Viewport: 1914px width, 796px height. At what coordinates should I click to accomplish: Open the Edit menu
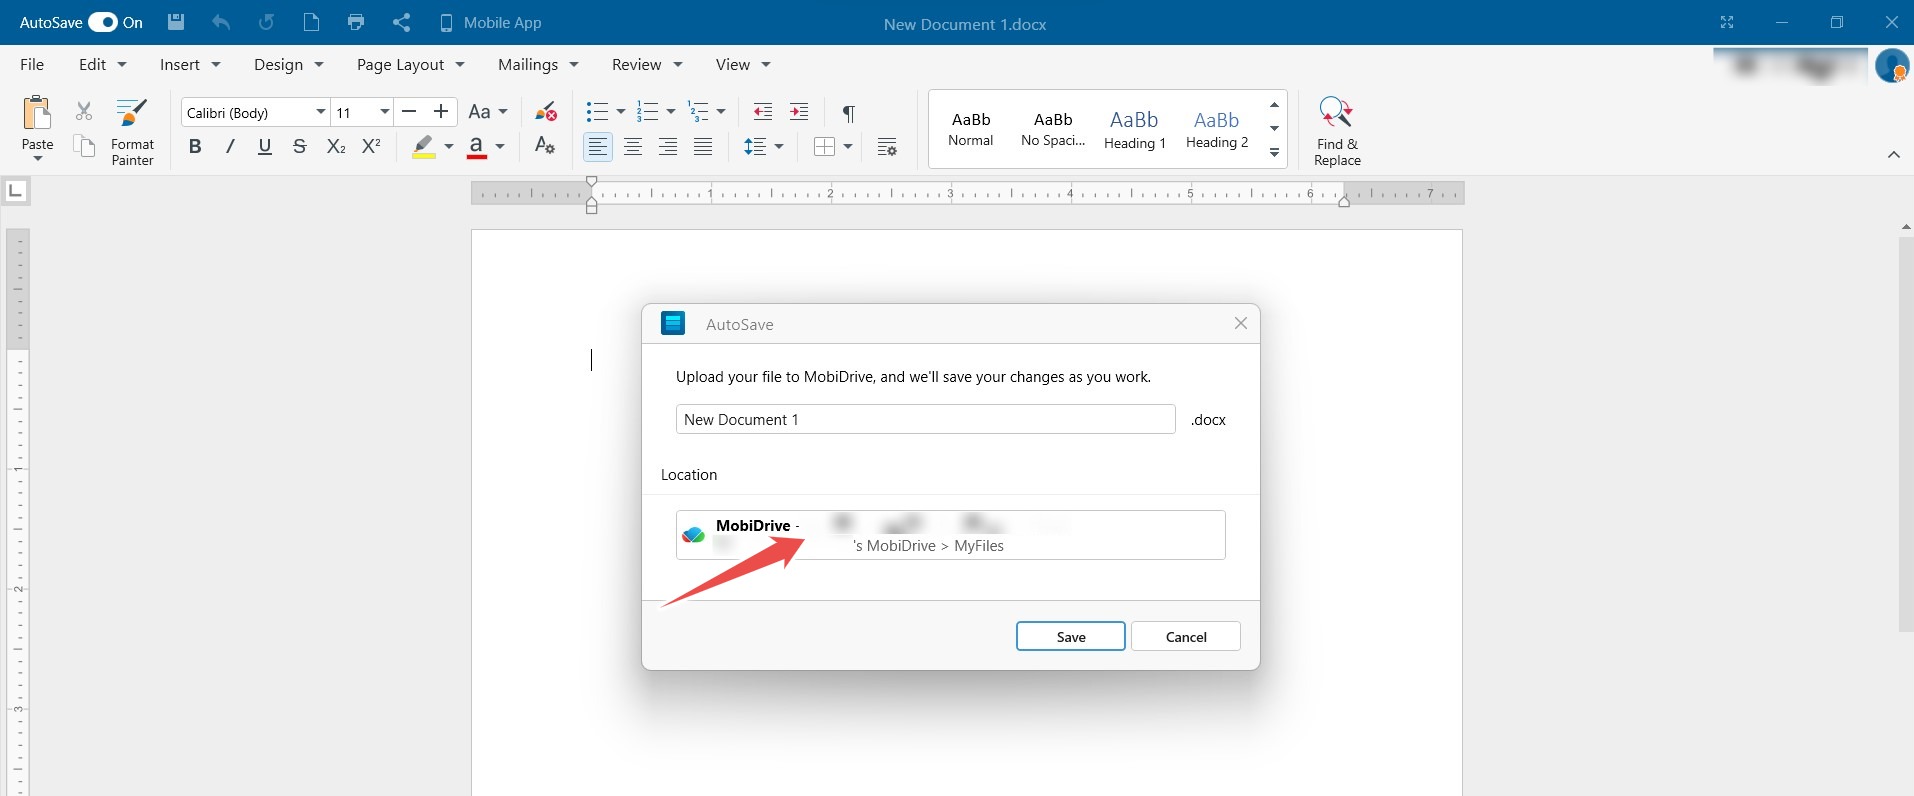(103, 64)
